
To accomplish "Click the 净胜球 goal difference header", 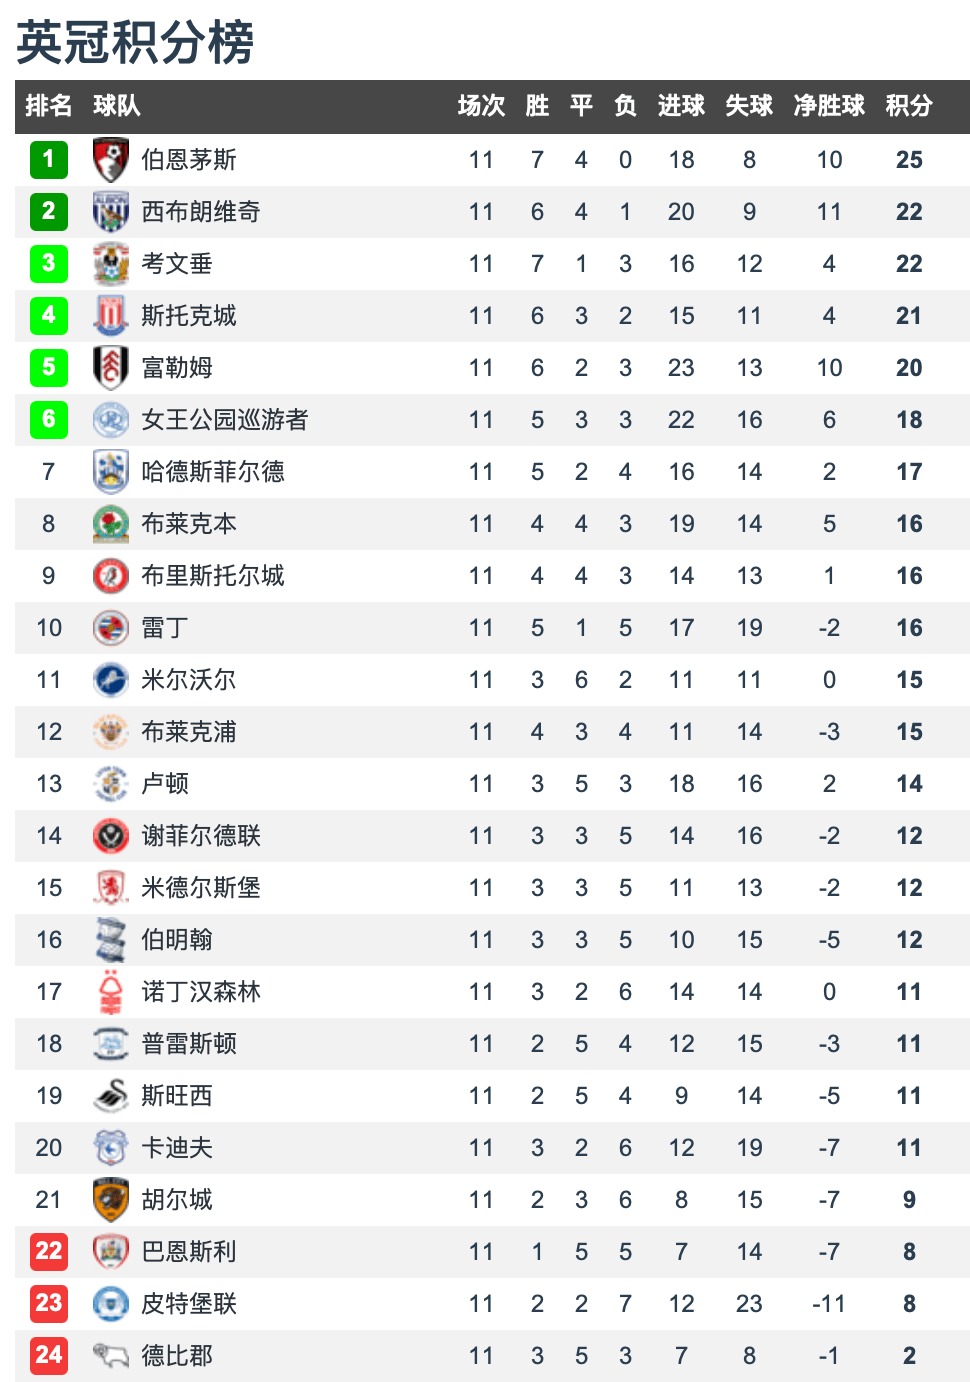I will [829, 106].
